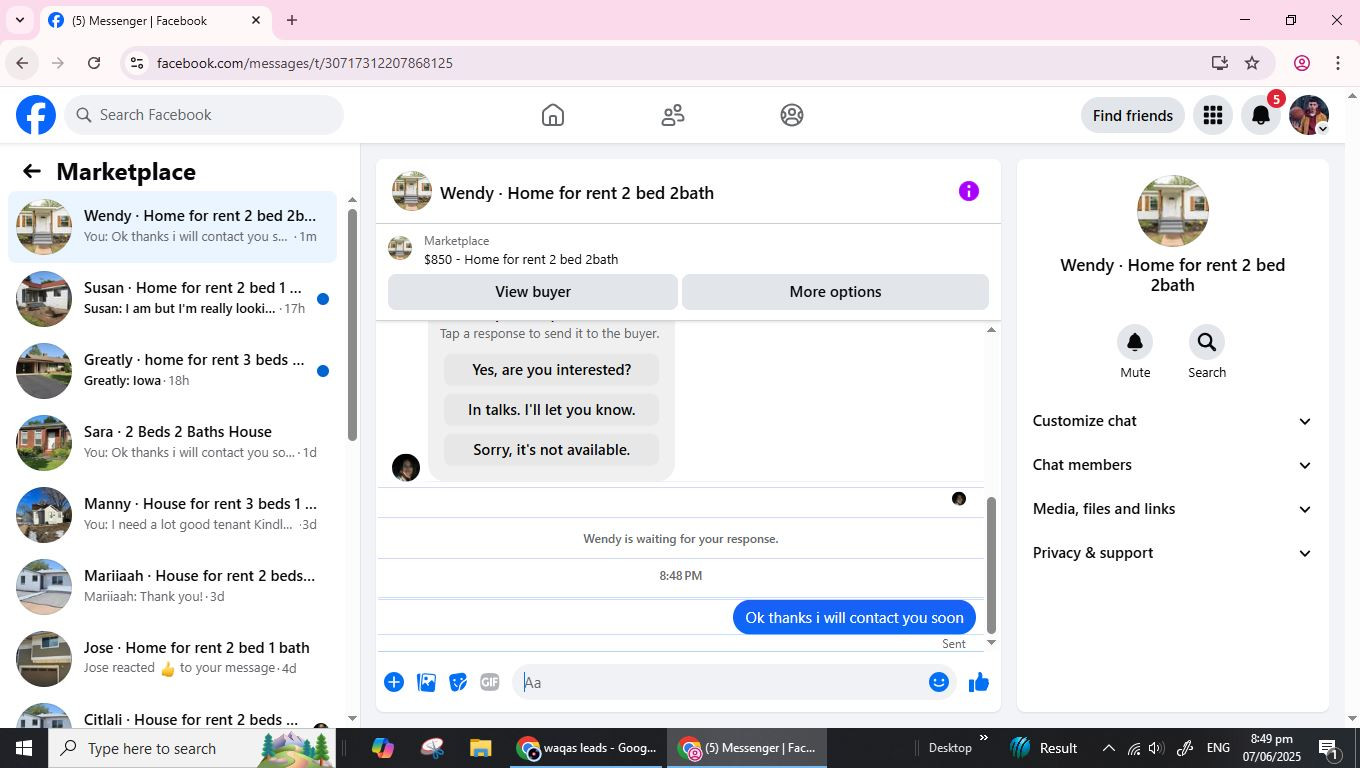
Task: Open Chrome three-dot menu
Action: click(1338, 63)
